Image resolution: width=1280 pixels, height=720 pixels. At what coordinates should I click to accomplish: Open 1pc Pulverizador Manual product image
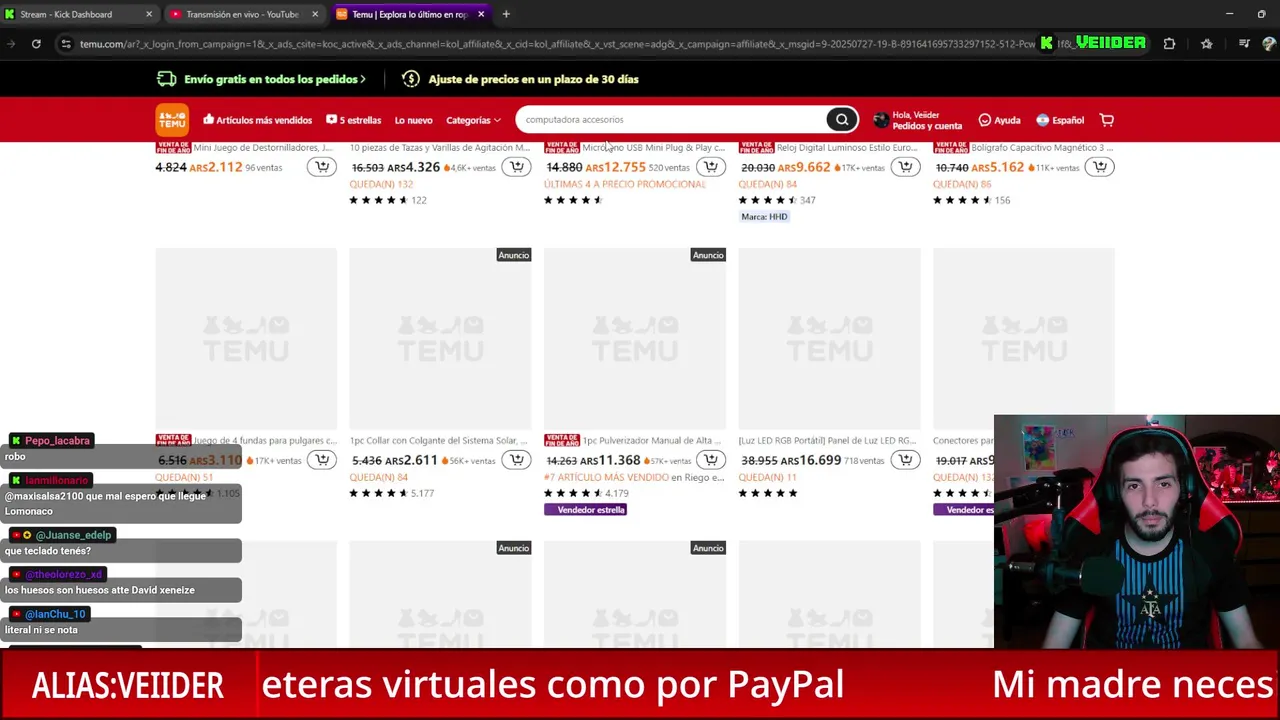[x=635, y=339]
